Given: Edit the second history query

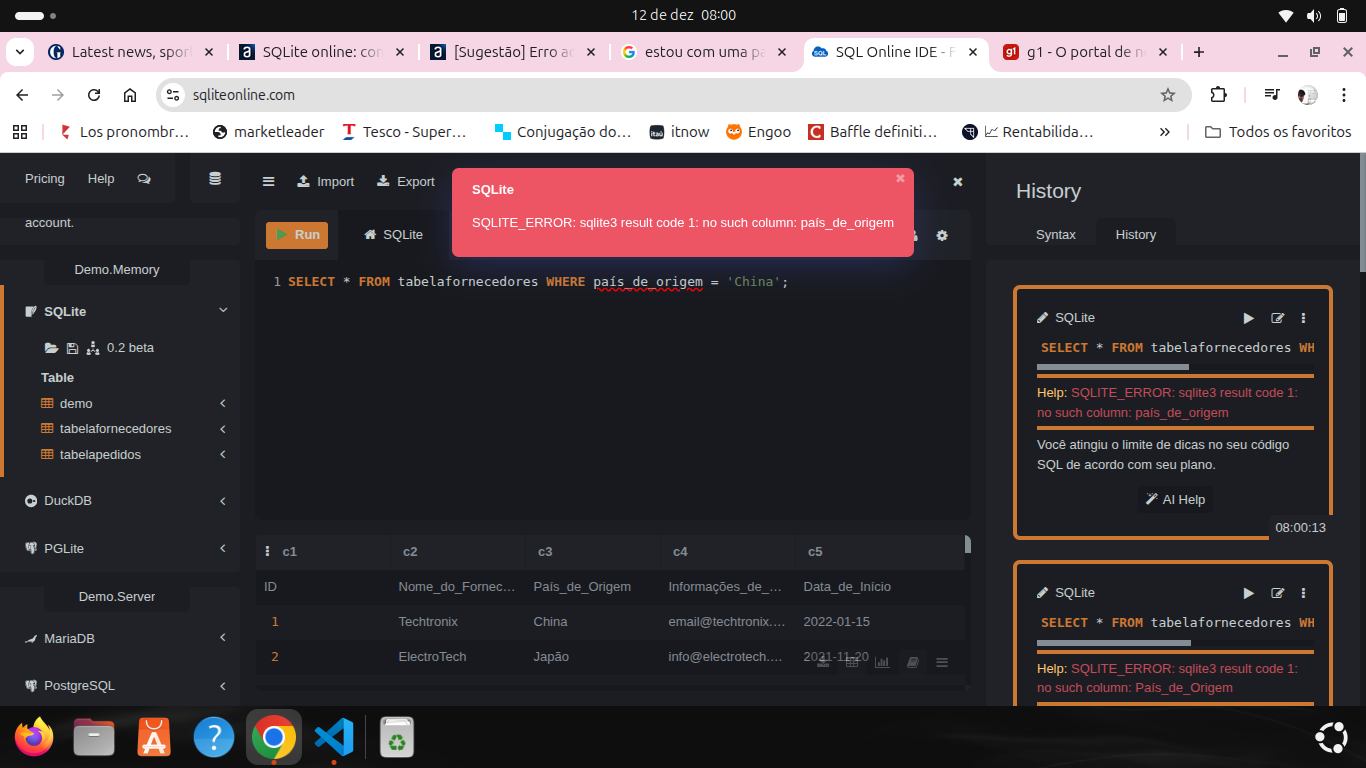Looking at the screenshot, I should click(x=1277, y=593).
